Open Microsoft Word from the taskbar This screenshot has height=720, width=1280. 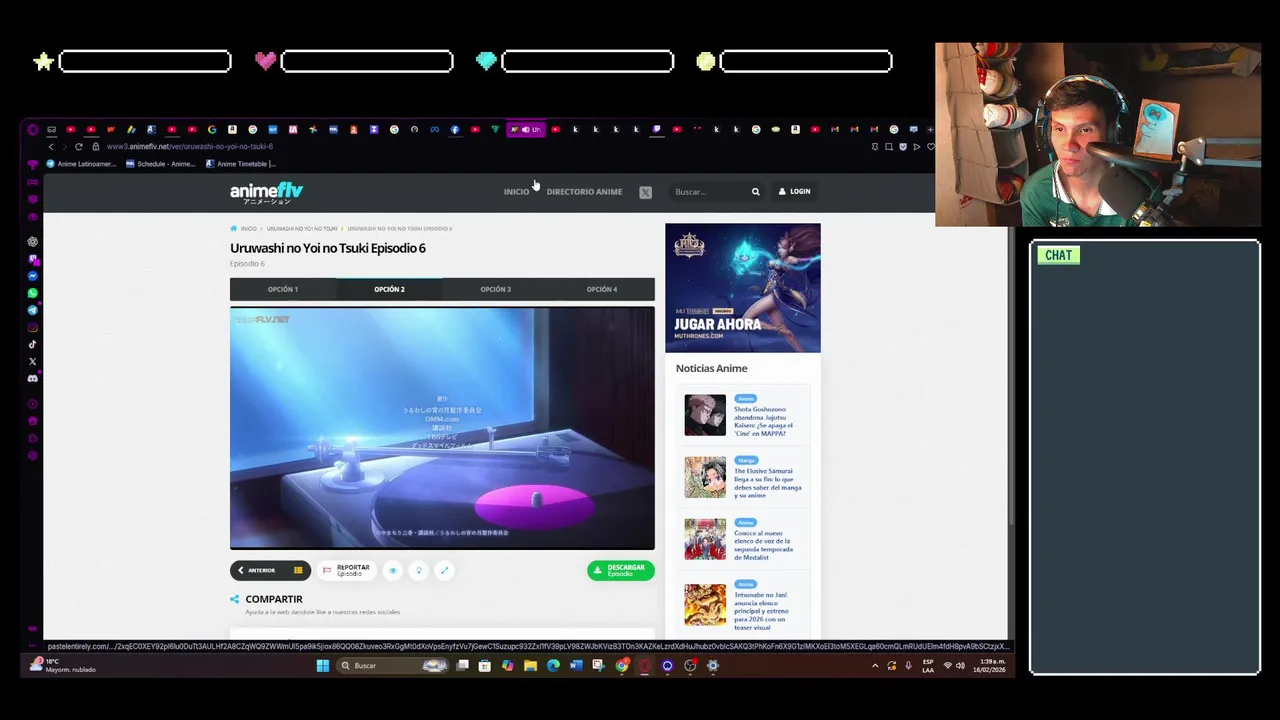(576, 666)
